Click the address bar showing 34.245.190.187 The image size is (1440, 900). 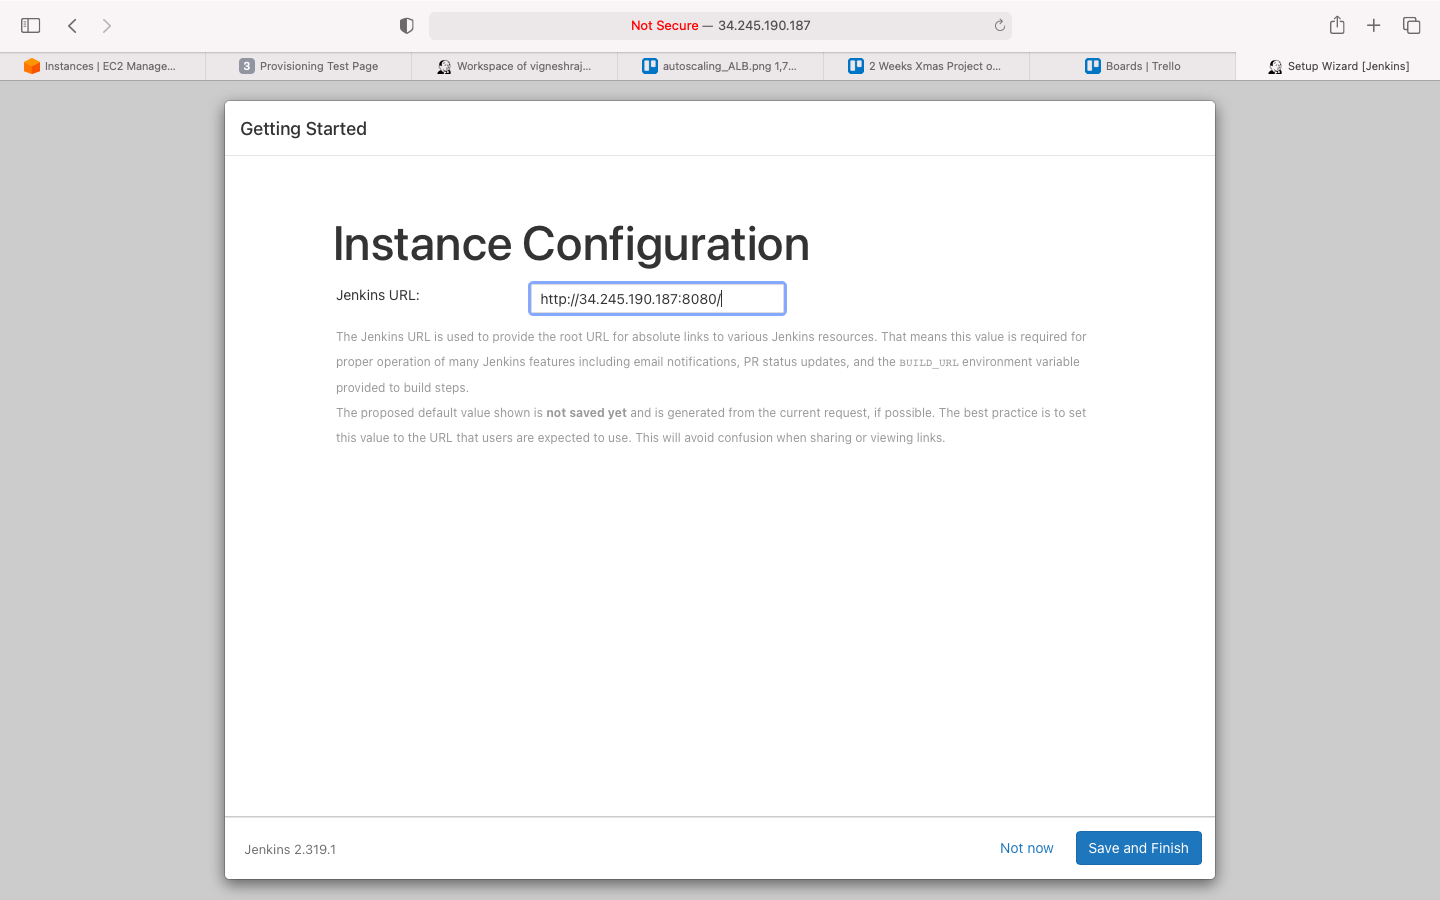pos(720,26)
